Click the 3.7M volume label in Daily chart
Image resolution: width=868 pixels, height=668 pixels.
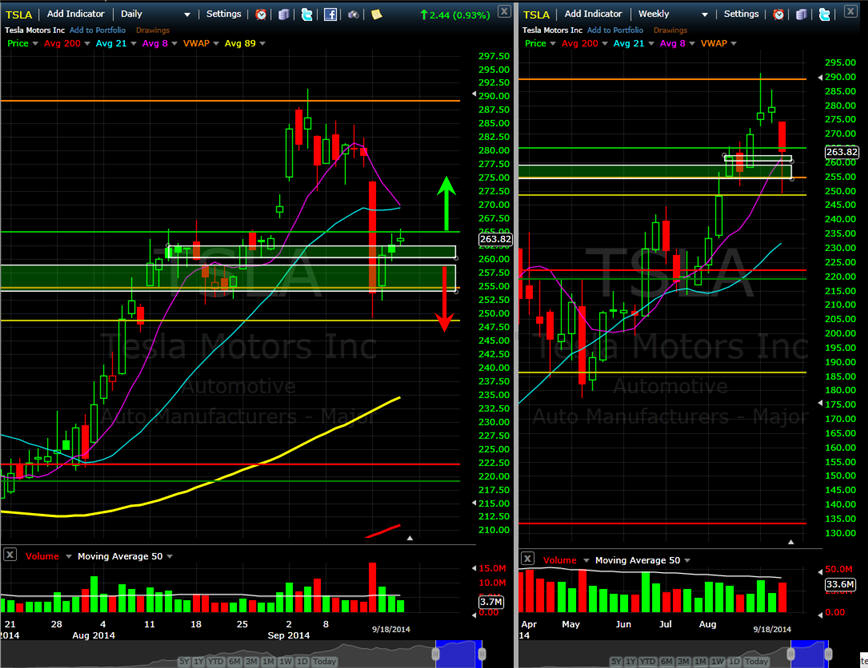(490, 602)
